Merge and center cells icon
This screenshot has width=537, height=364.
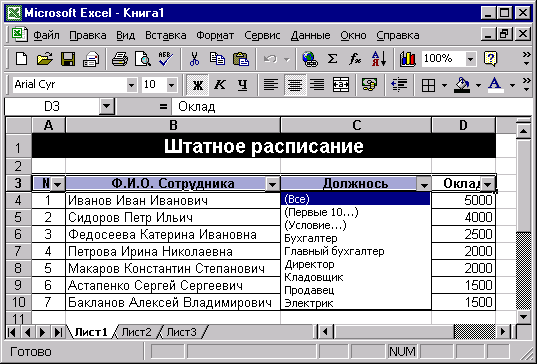[x=341, y=85]
